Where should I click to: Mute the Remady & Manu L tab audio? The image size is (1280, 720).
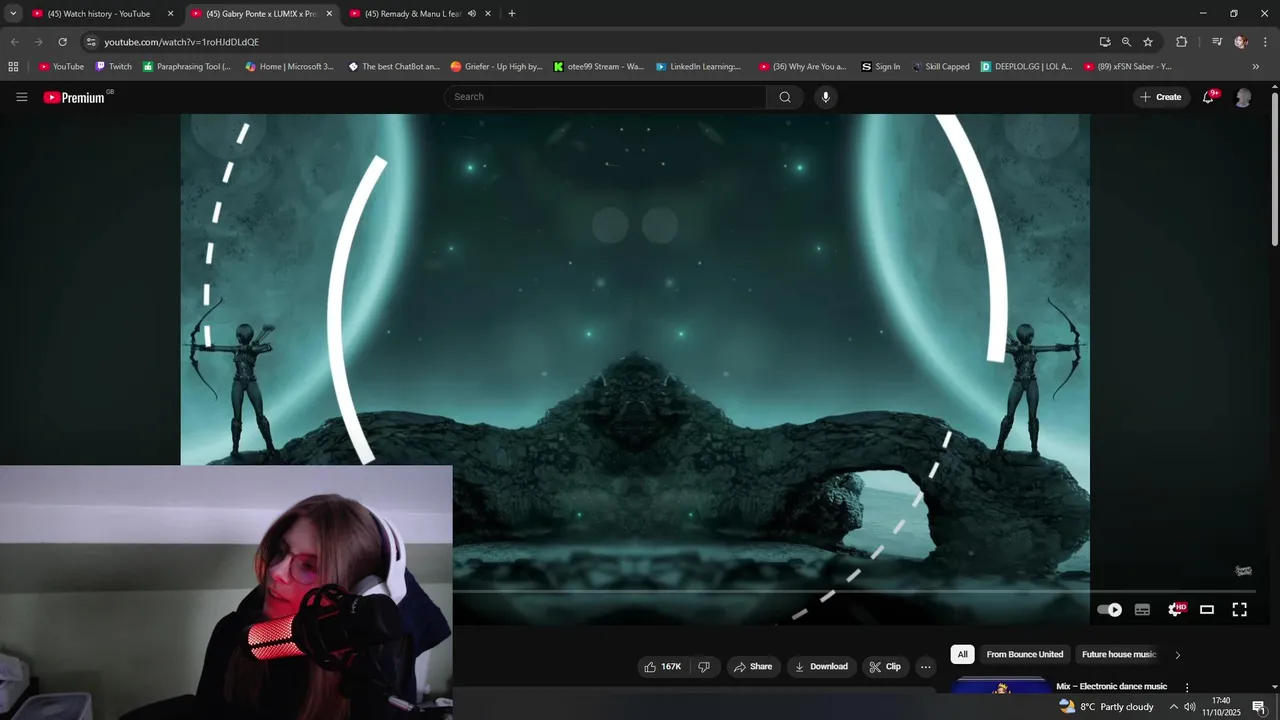472,14
